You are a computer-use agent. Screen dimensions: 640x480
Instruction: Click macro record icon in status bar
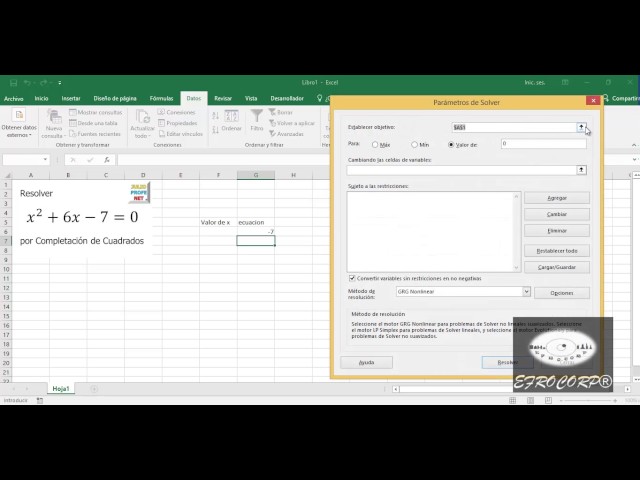point(40,400)
